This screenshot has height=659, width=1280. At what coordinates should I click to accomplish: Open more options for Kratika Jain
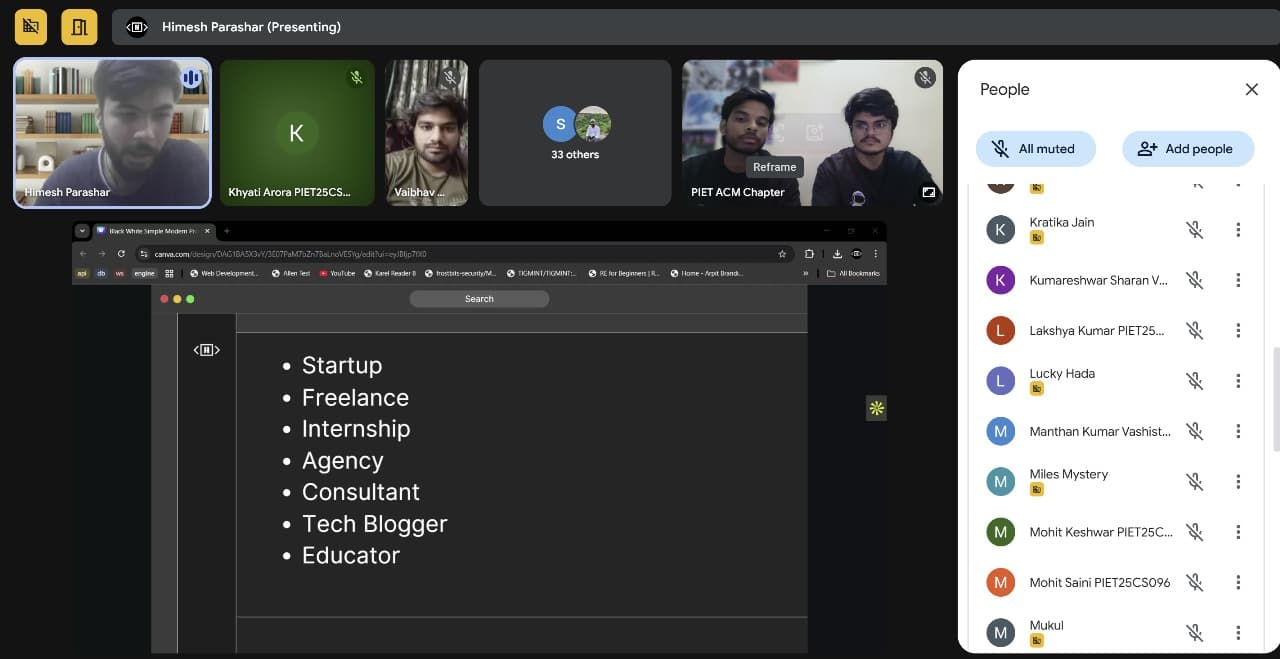[1238, 230]
